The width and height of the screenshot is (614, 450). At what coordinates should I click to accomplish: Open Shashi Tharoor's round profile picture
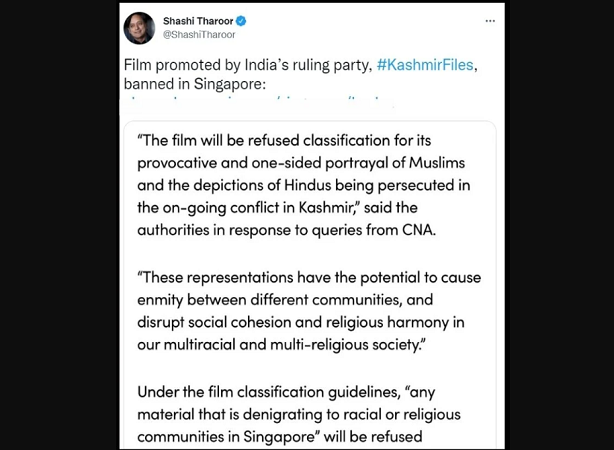[139, 28]
